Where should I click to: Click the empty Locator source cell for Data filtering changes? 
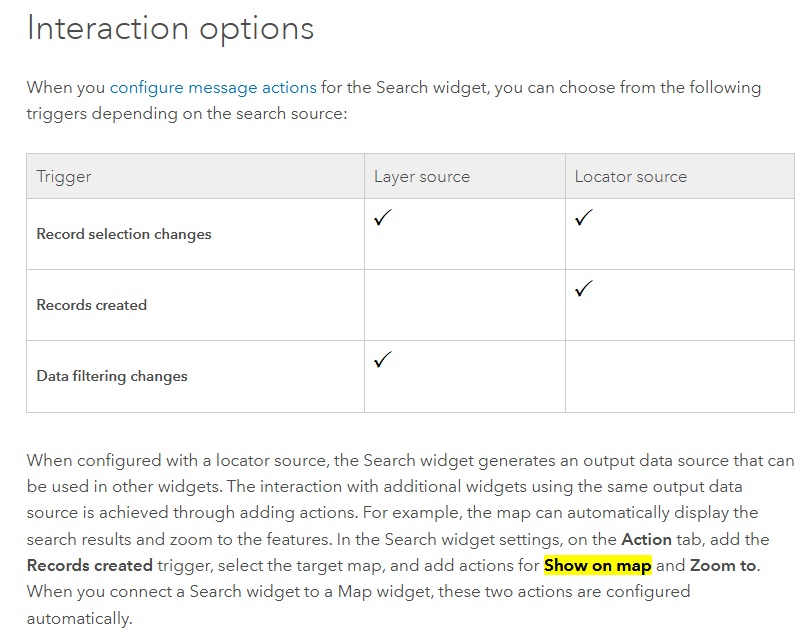click(679, 376)
